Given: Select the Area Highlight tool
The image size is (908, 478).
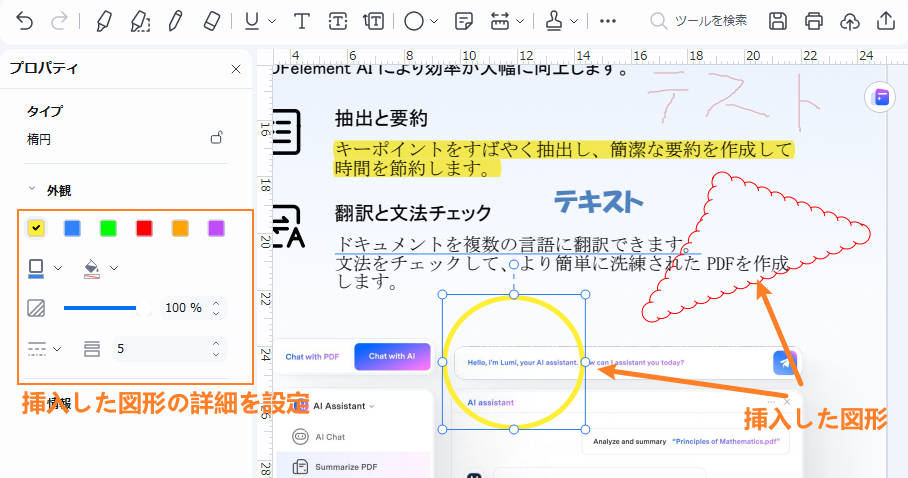Looking at the screenshot, I should coord(141,21).
